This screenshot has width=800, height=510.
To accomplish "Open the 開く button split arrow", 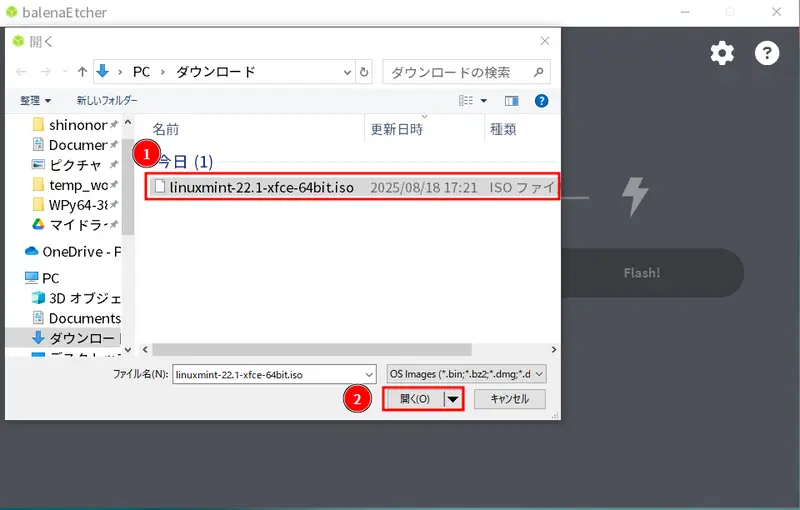I will click(x=453, y=399).
